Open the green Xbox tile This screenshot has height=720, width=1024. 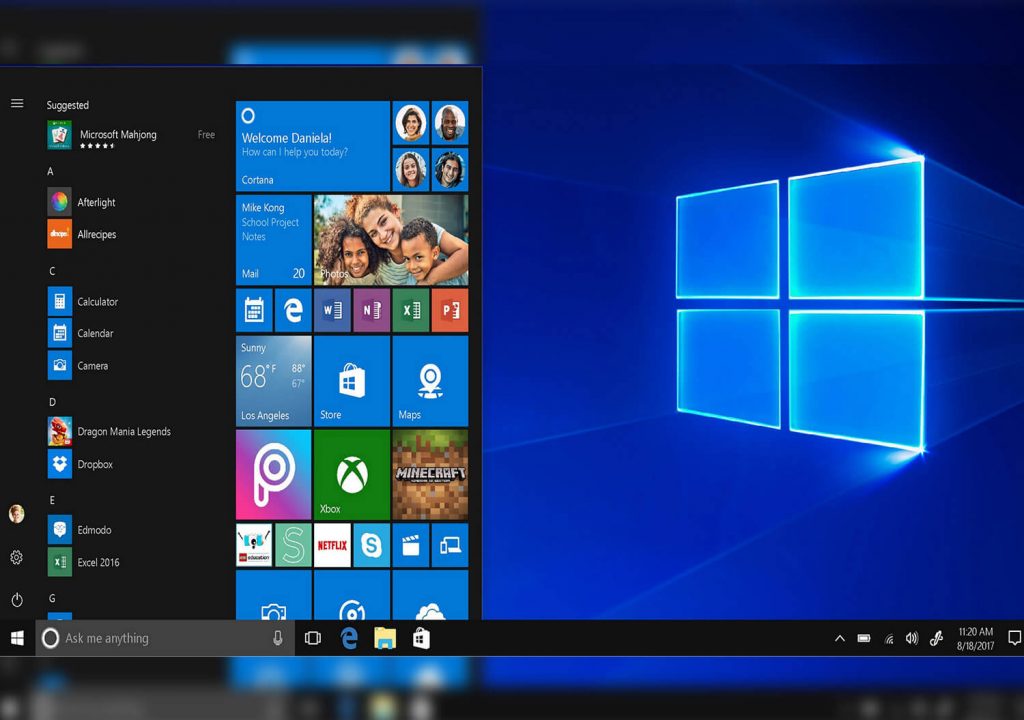coord(351,474)
